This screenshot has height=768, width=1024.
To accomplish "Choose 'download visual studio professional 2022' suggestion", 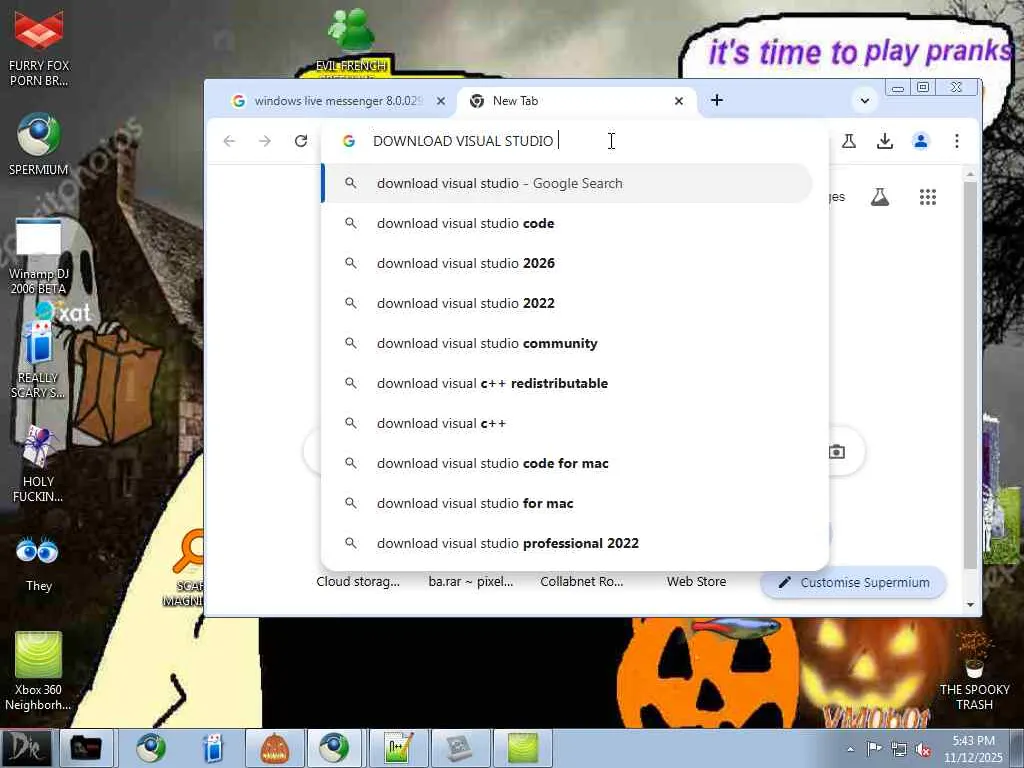I will pyautogui.click(x=567, y=543).
